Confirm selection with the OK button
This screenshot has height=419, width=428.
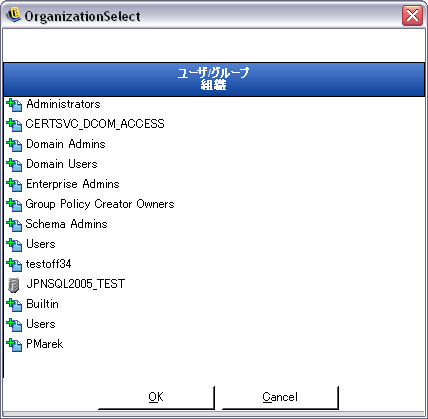156,397
